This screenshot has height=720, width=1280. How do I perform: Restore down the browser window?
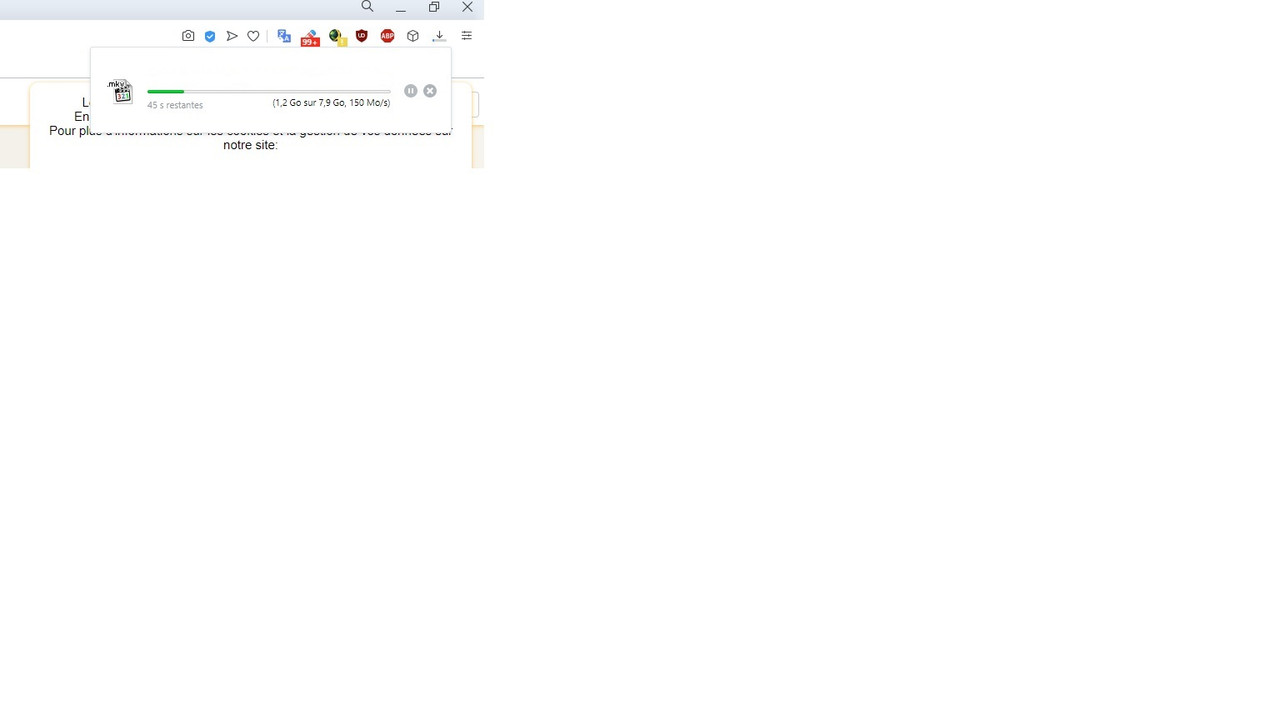tap(434, 7)
